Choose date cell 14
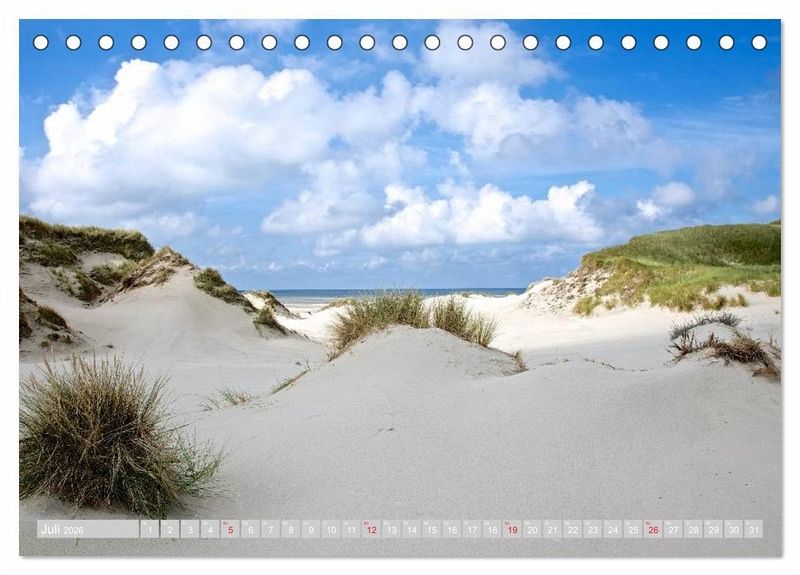This screenshot has width=800, height=575. (x=412, y=529)
